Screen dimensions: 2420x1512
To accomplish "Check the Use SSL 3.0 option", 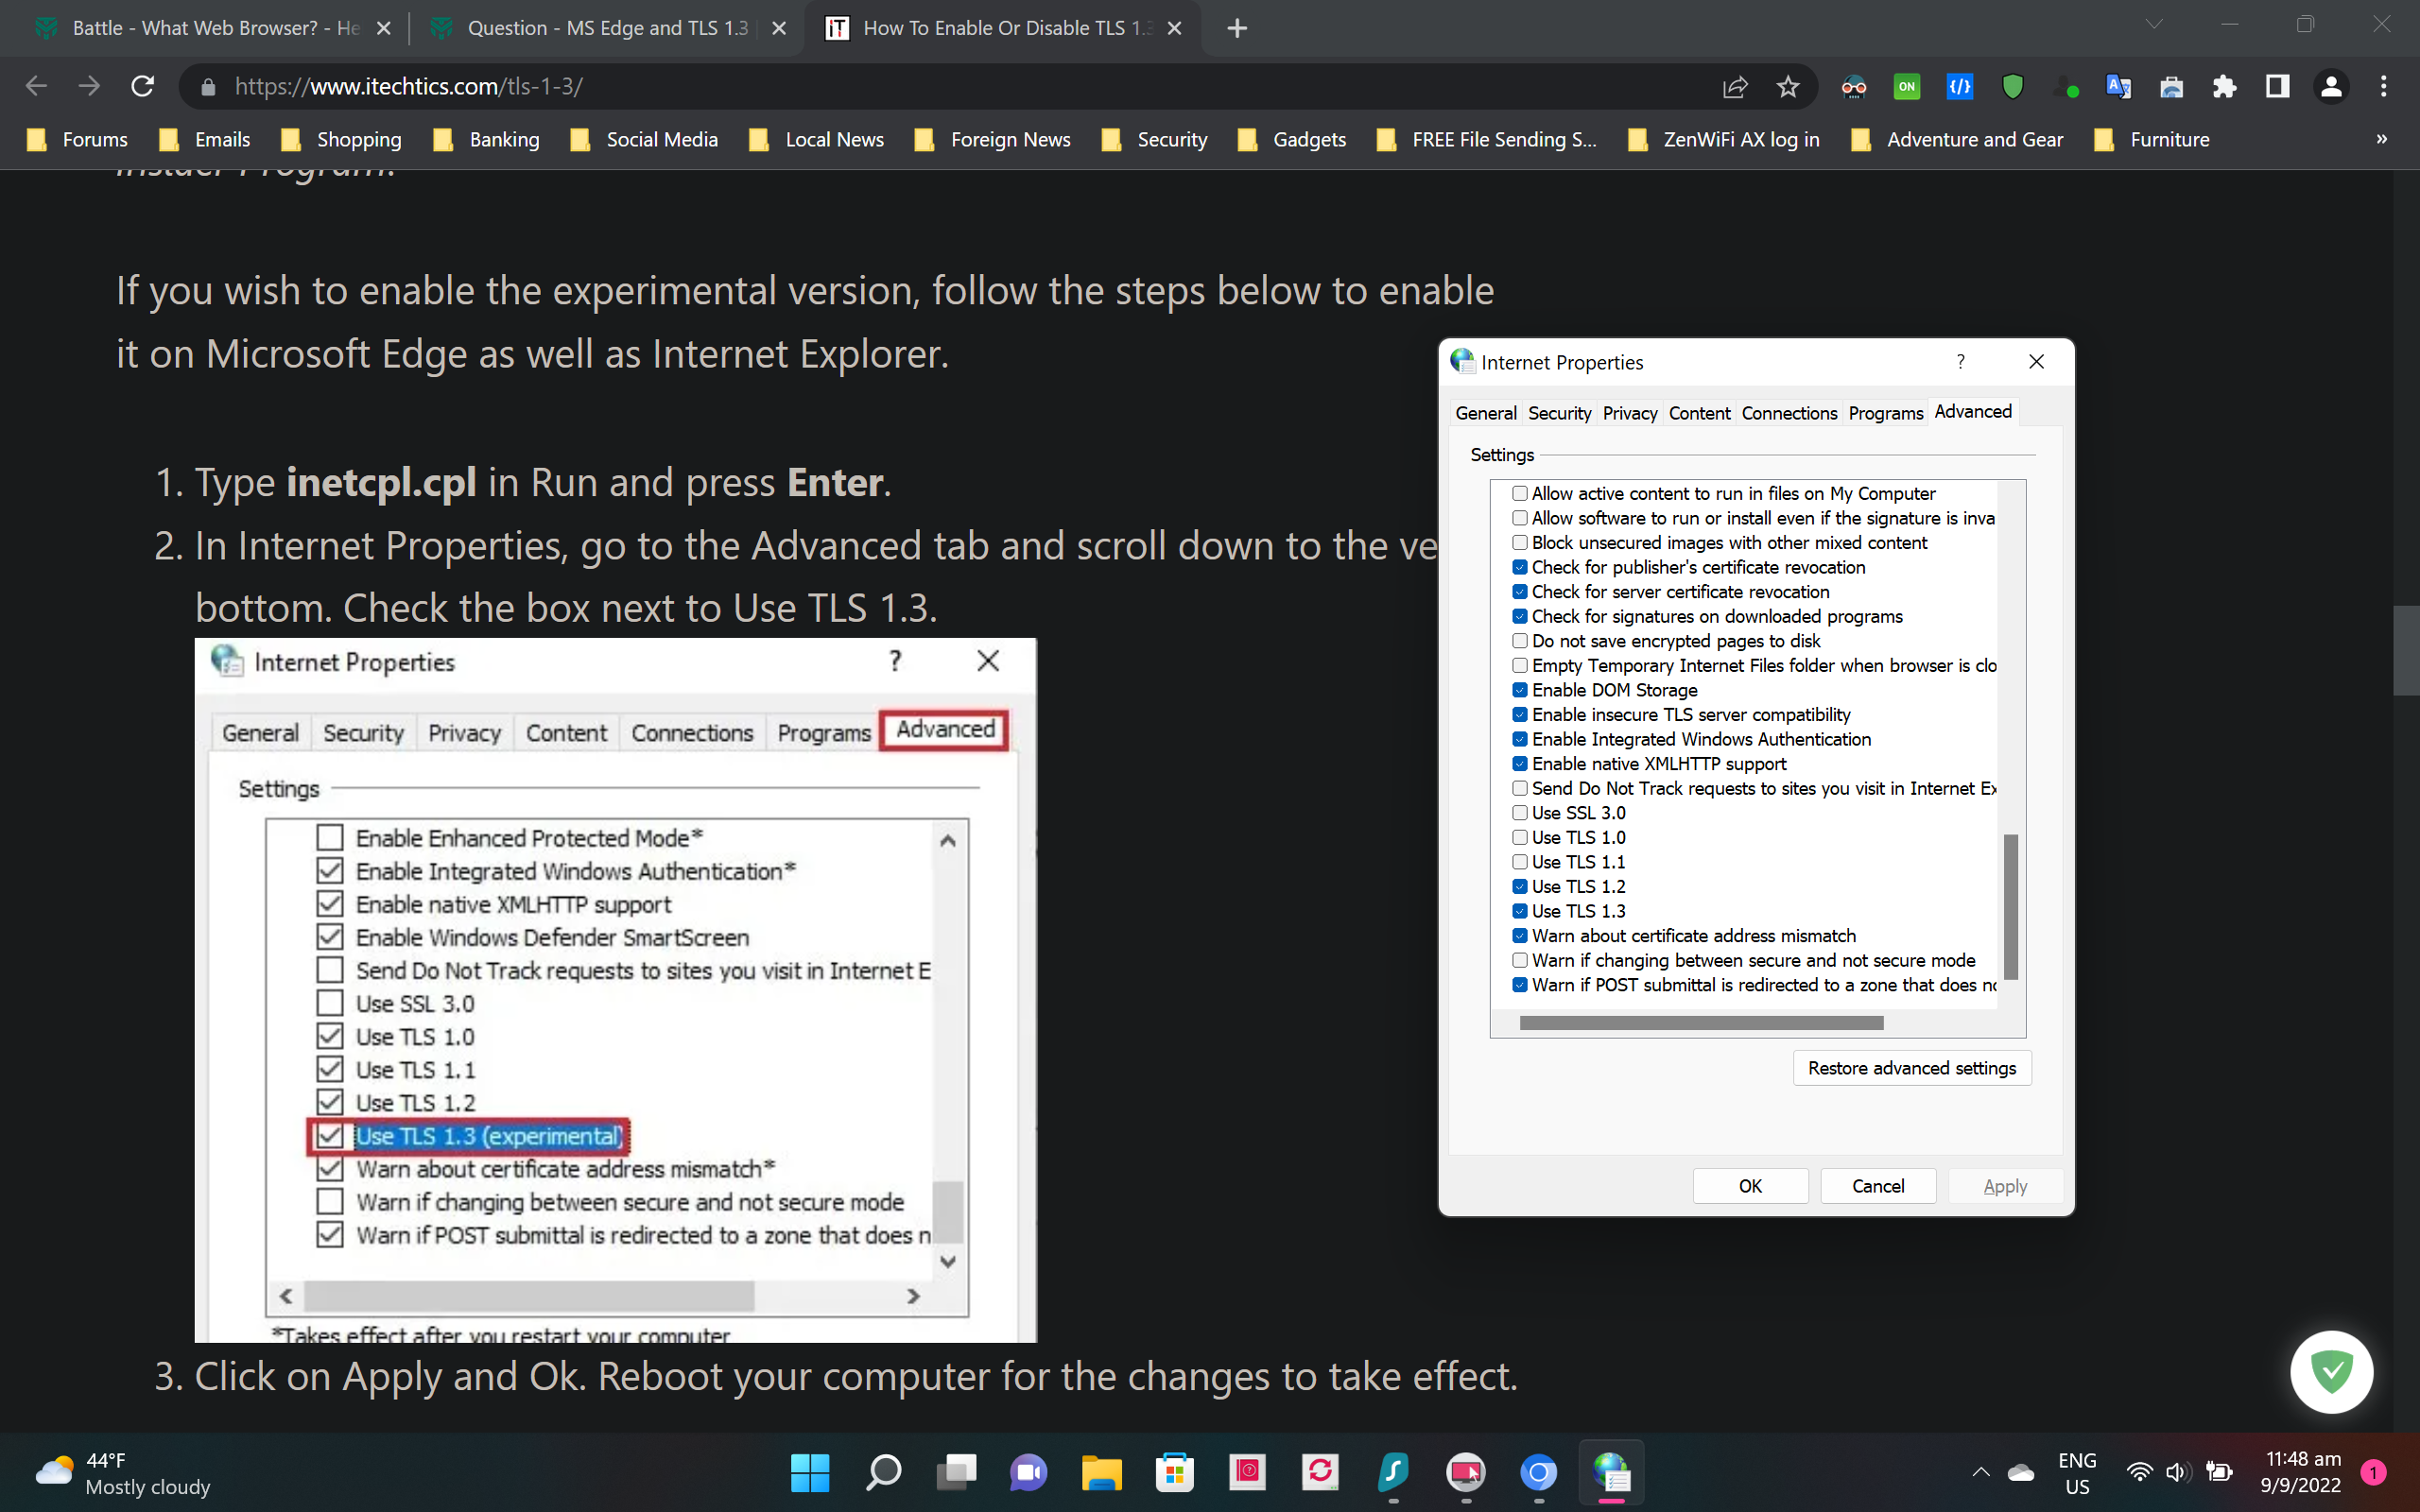I will (1520, 813).
